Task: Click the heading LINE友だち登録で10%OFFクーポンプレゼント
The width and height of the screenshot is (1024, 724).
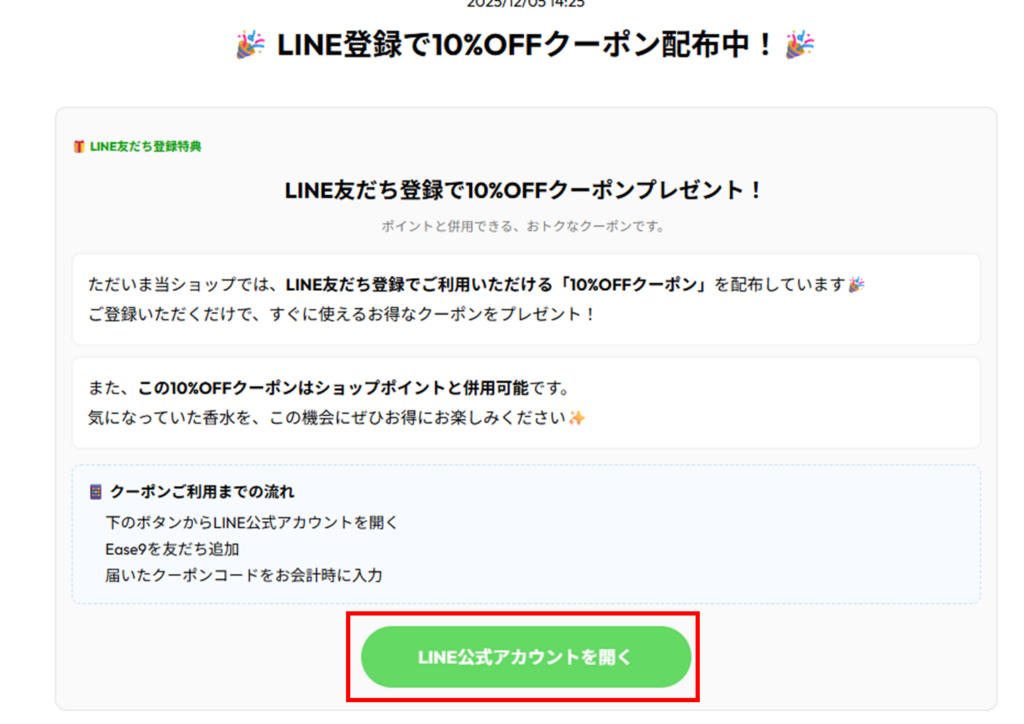Action: [525, 190]
